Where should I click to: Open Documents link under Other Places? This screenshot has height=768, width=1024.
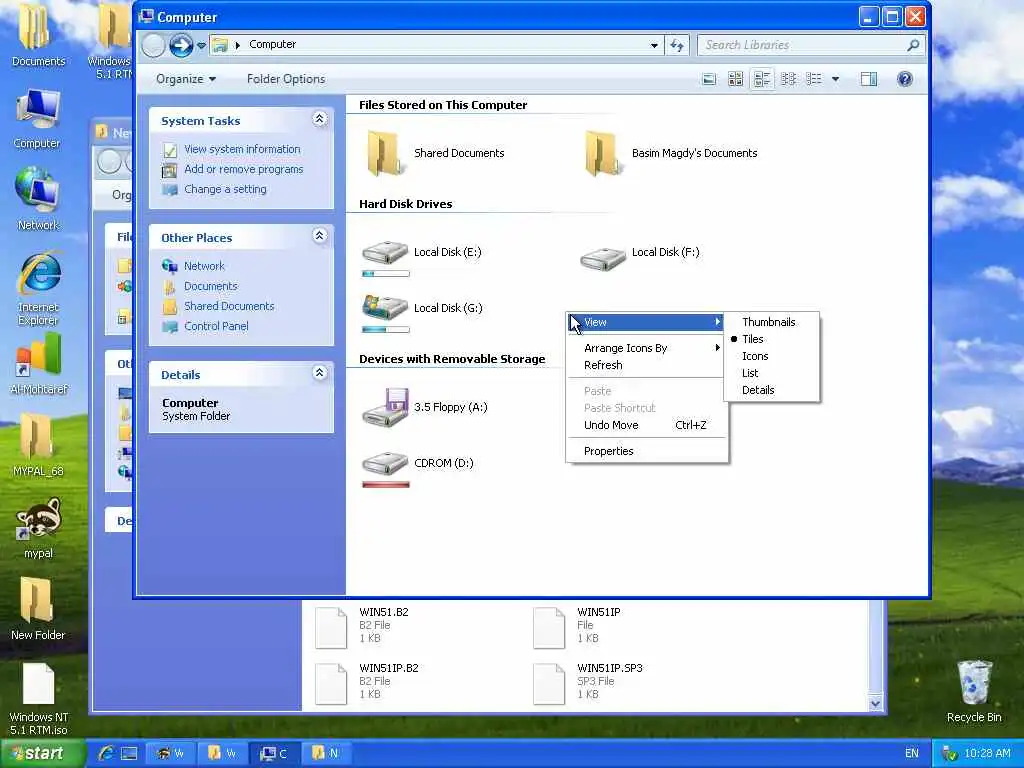tap(210, 286)
